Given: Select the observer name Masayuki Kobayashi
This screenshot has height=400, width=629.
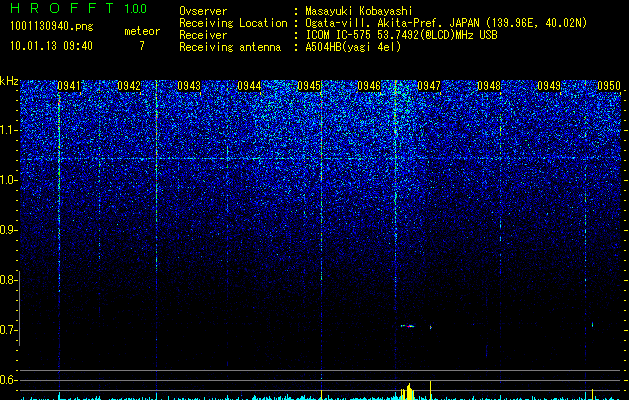Looking at the screenshot, I should [x=359, y=11].
